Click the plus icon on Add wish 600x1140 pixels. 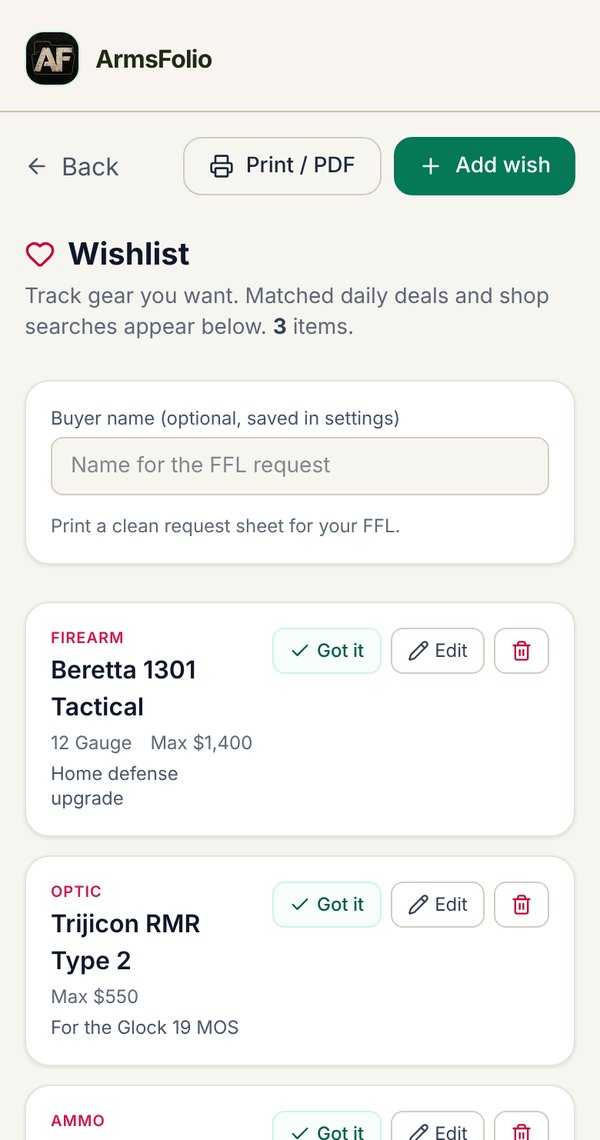coord(431,166)
